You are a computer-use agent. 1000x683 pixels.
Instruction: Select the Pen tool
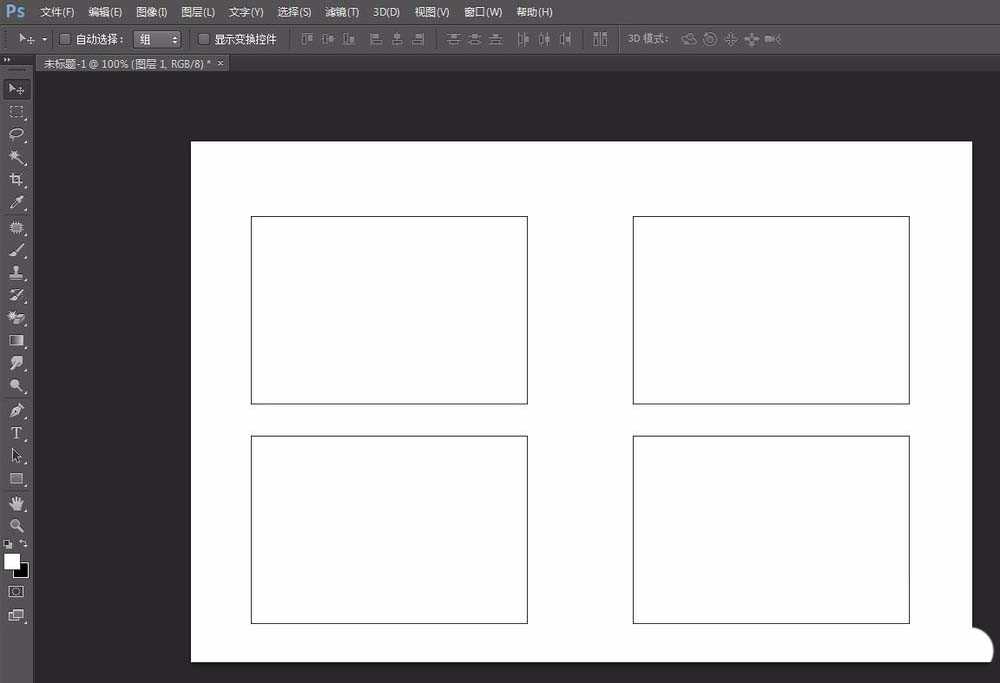(16, 410)
